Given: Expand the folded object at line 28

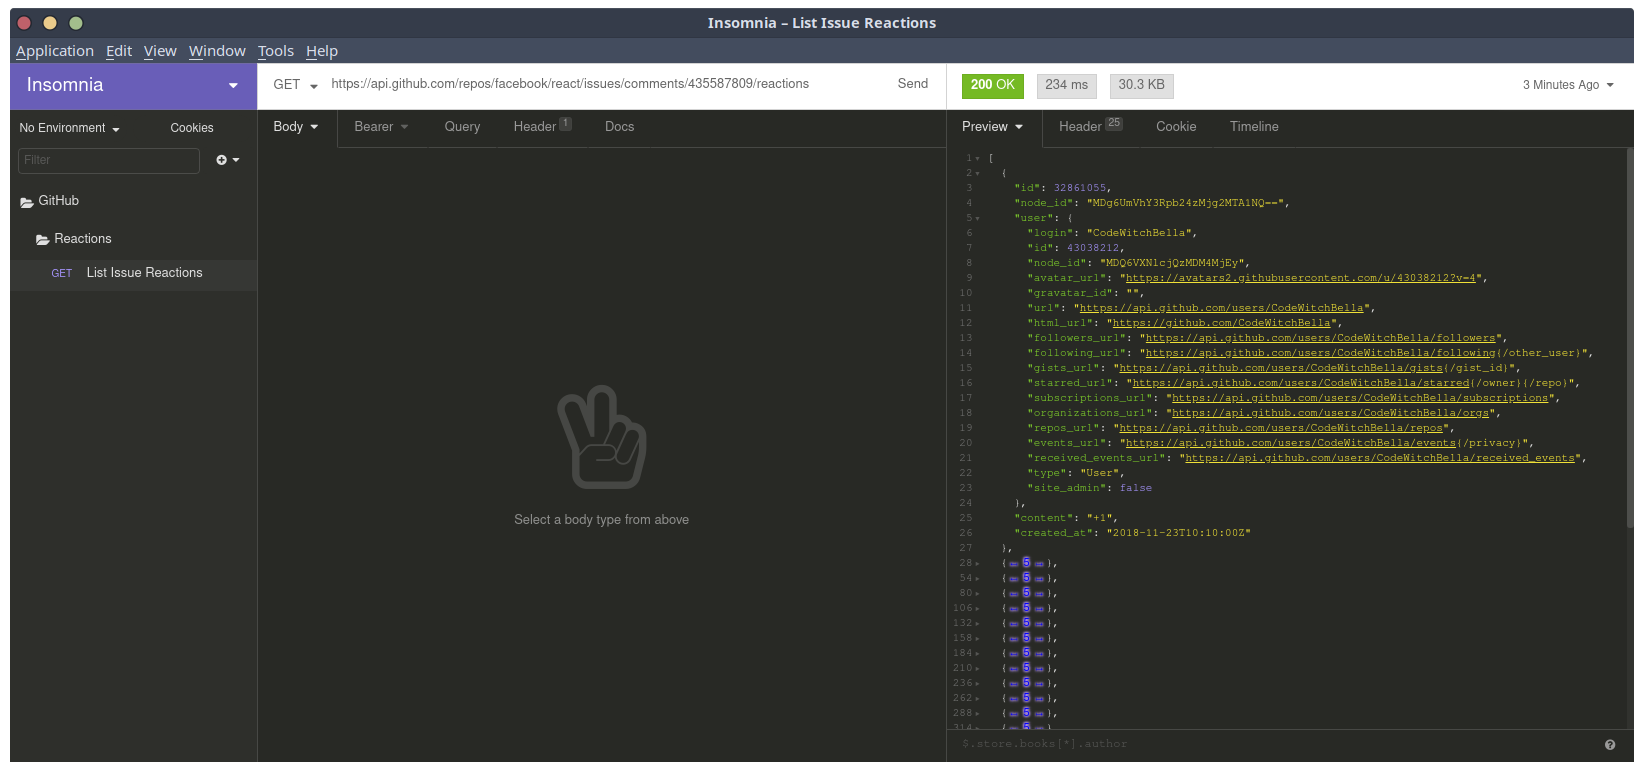Looking at the screenshot, I should click(978, 563).
